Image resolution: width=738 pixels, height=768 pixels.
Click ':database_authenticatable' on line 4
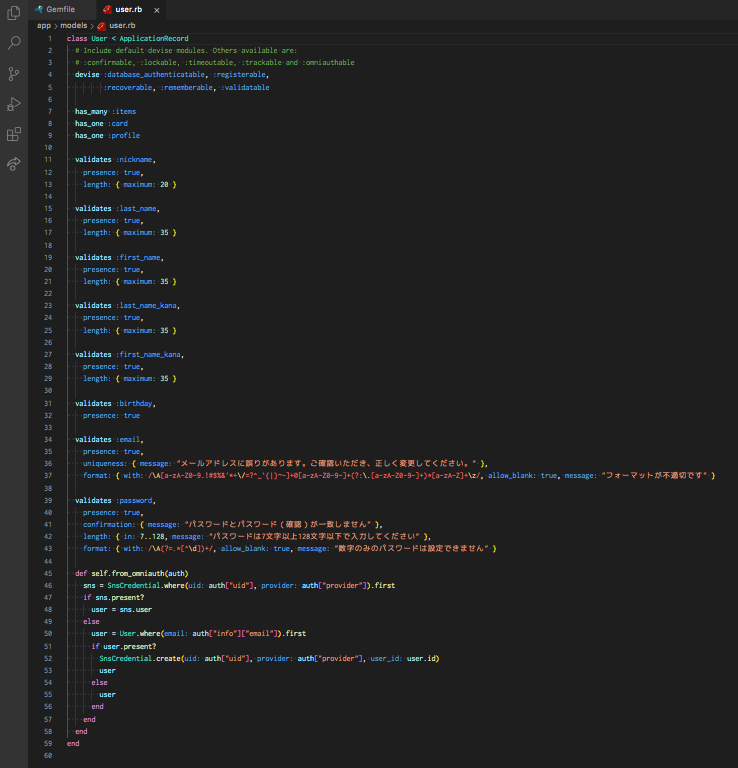[x=154, y=74]
